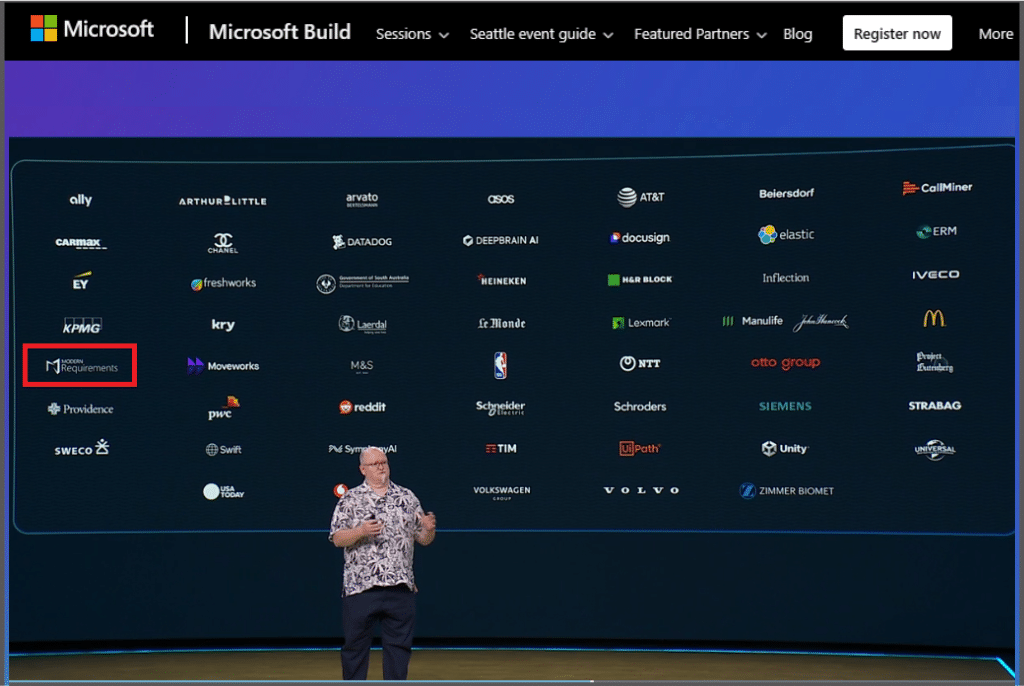
Task: Click the STRABAG logo
Action: (935, 406)
